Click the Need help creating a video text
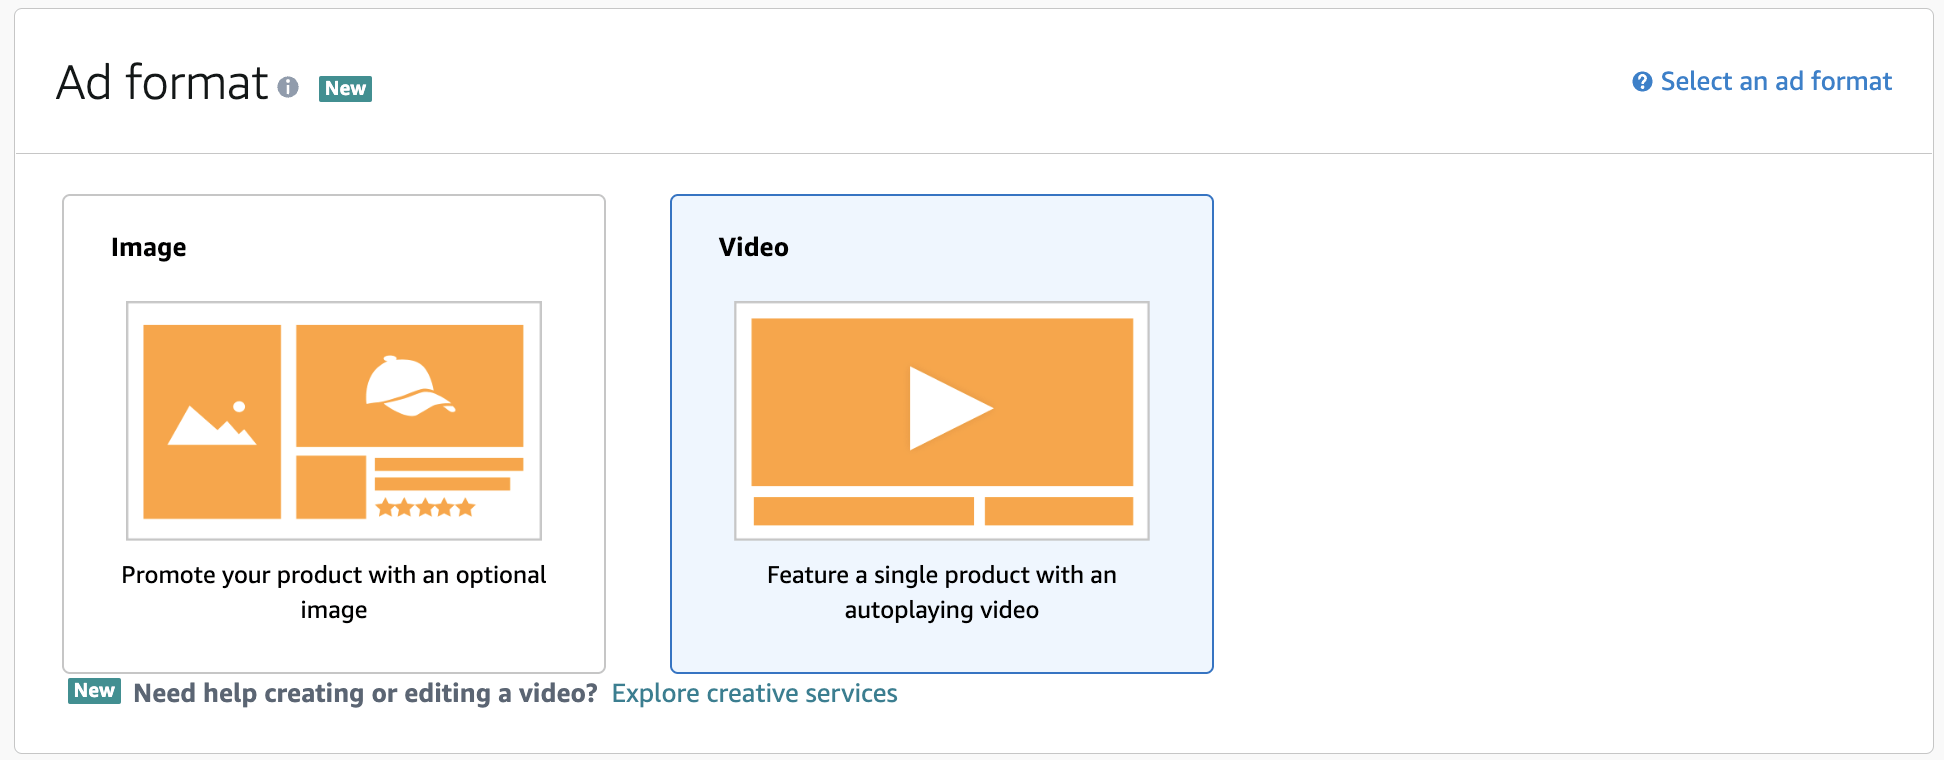 (366, 691)
